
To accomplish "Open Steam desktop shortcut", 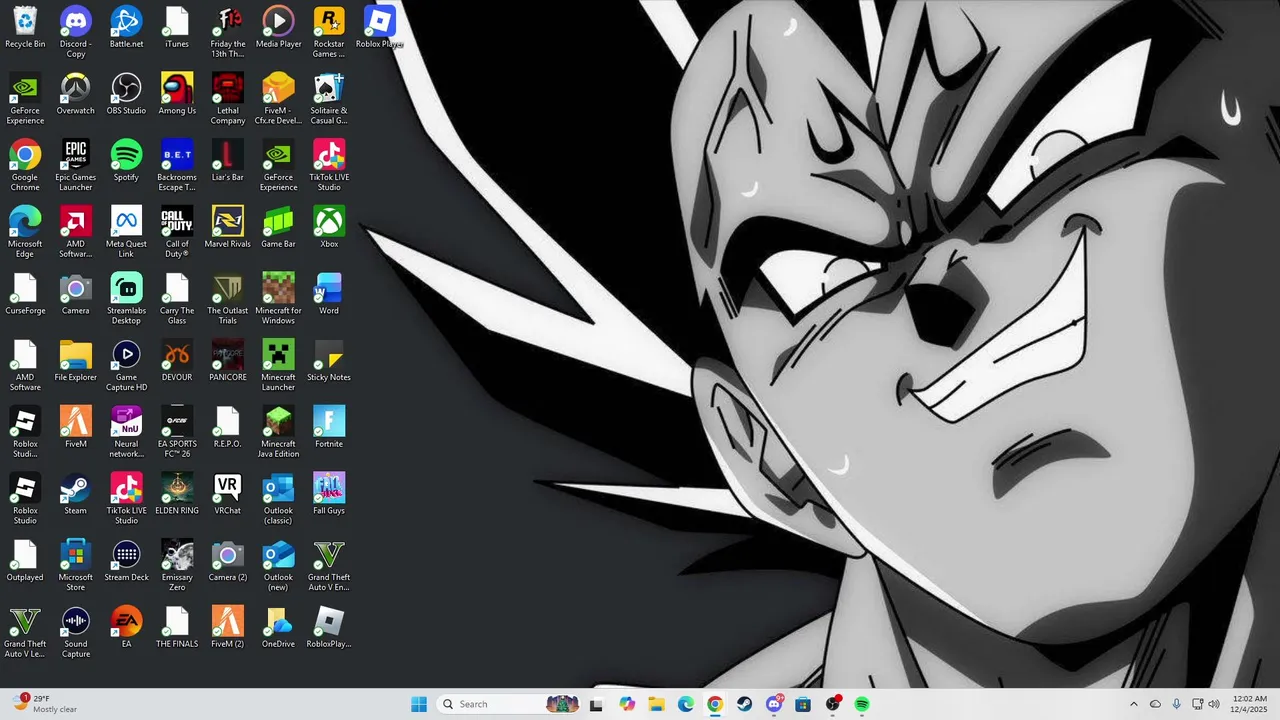I will tap(75, 495).
